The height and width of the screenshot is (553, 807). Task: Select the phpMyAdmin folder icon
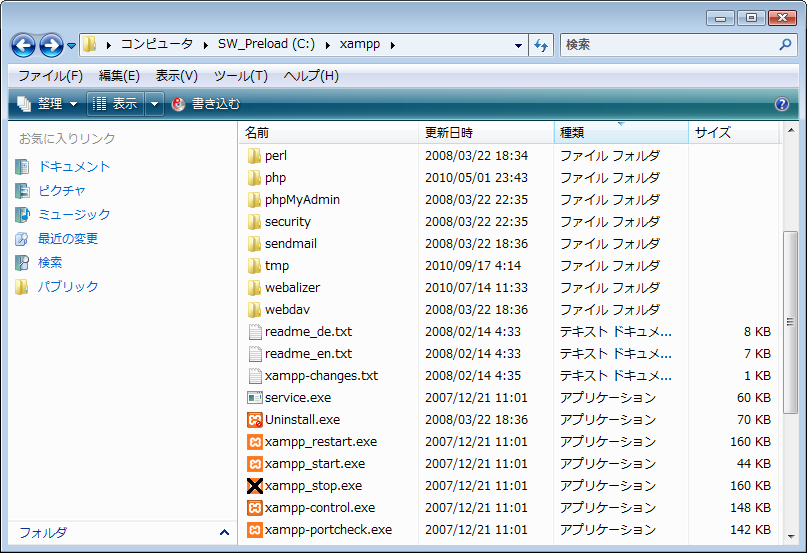click(254, 200)
